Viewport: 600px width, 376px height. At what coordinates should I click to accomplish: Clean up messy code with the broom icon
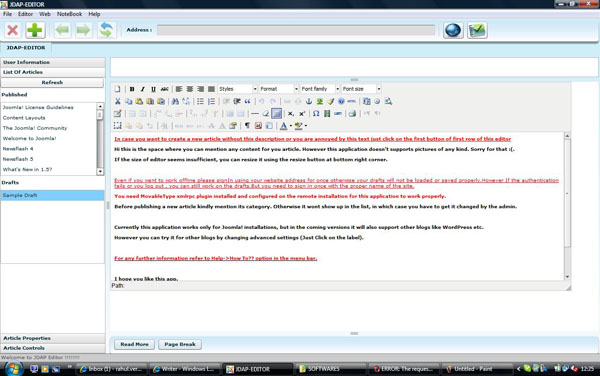coord(330,101)
